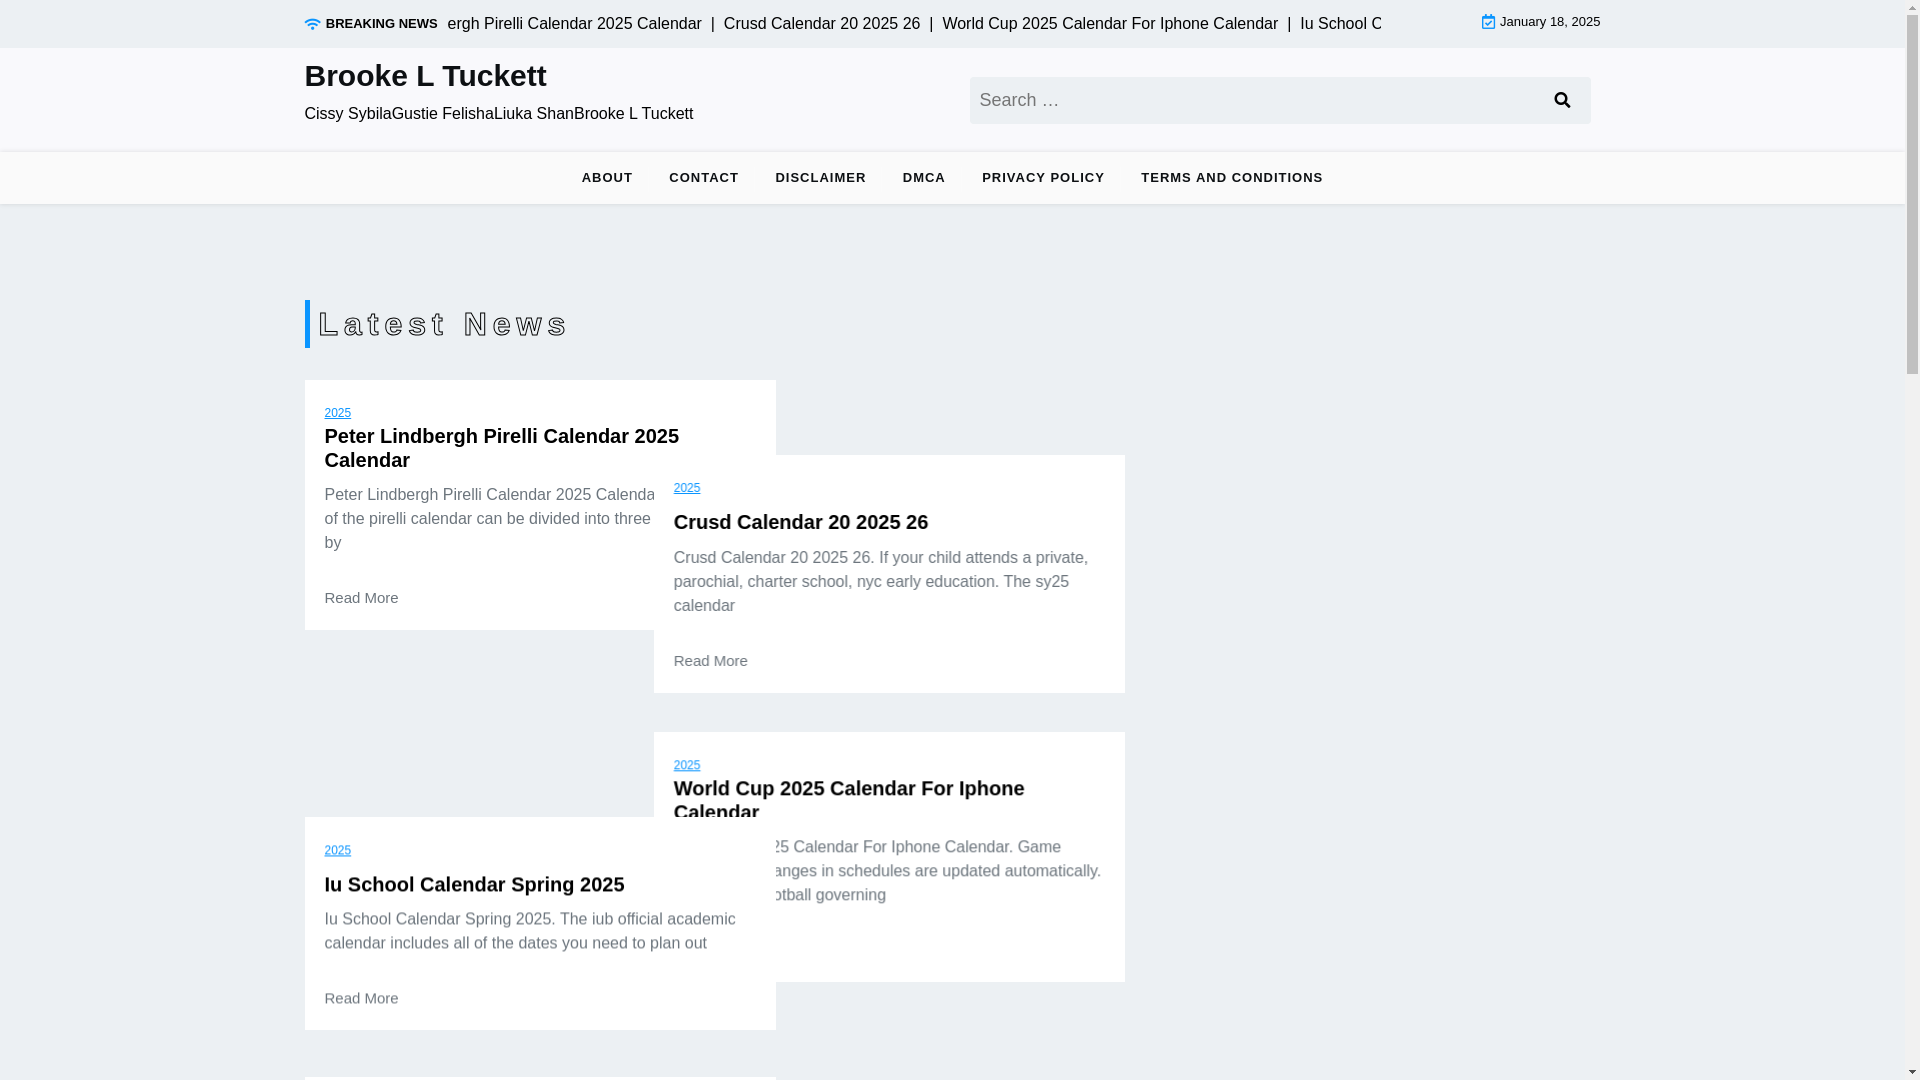Click ticker link World Cup 2025 Calendar For Iphone
Viewport: 1920px width, 1080px height.
click(1110, 24)
